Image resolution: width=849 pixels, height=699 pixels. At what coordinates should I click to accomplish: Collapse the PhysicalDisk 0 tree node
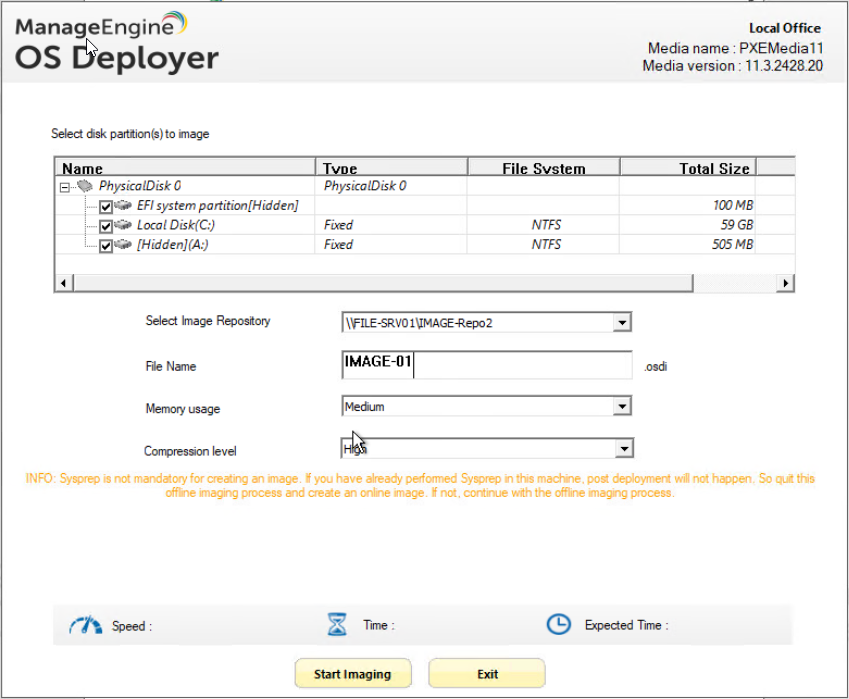66,187
